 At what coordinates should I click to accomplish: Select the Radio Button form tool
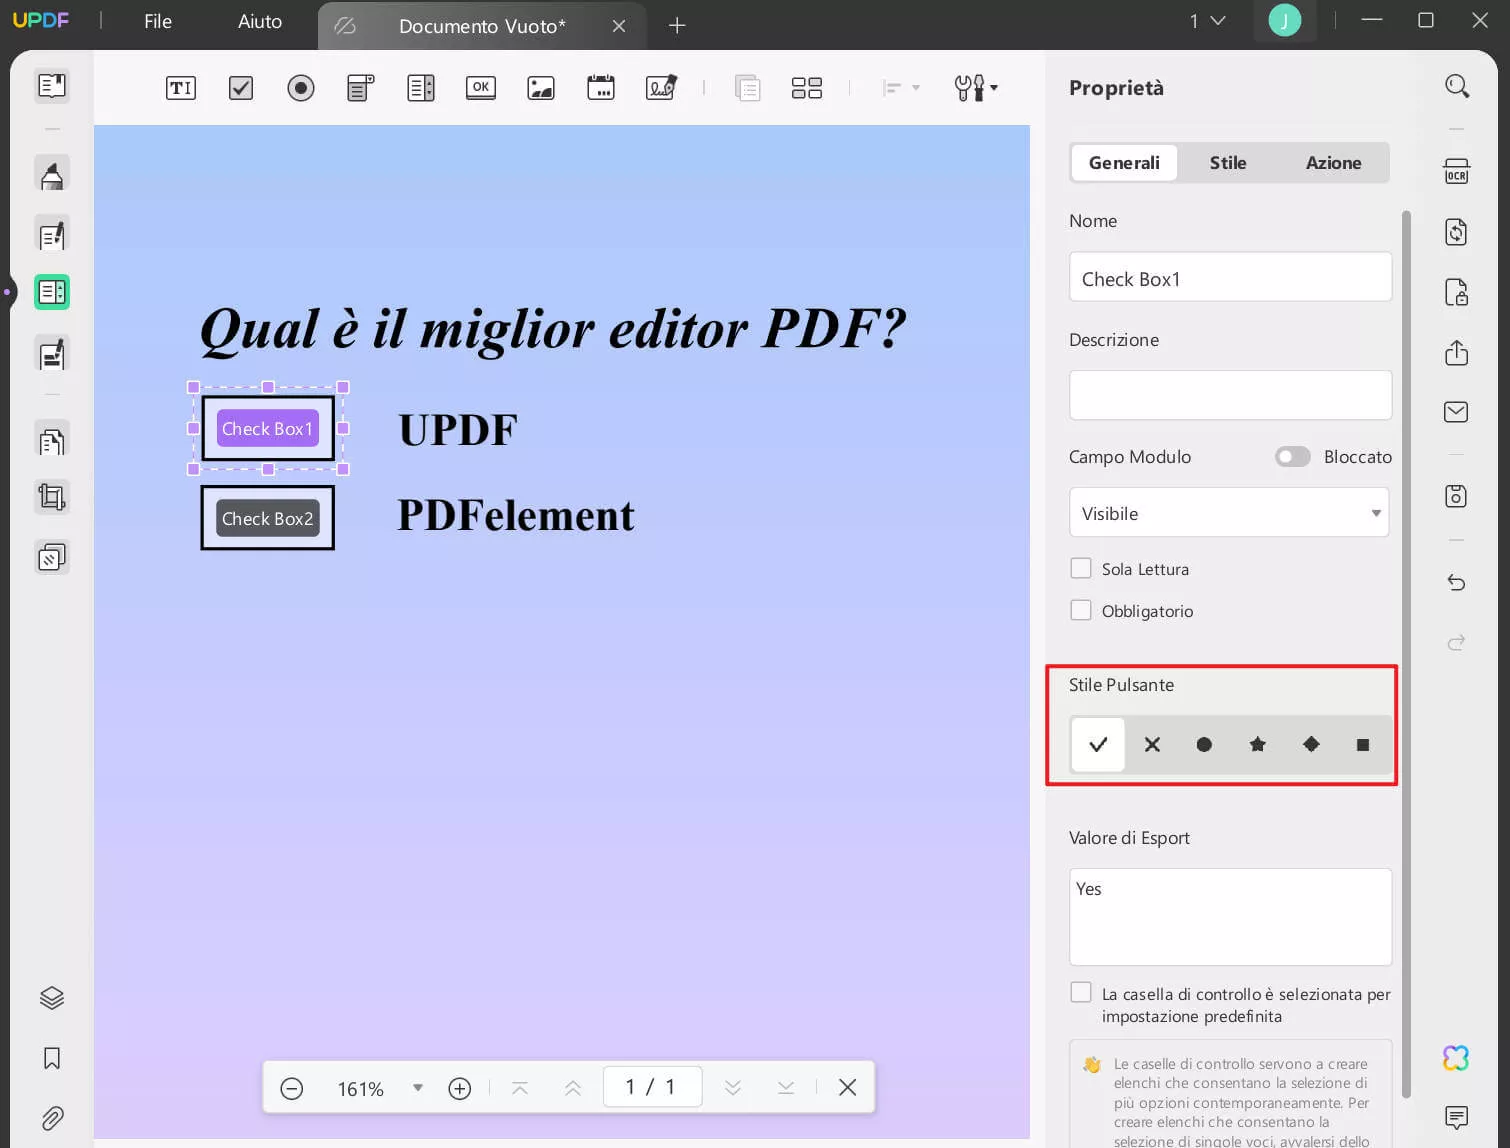coord(301,88)
